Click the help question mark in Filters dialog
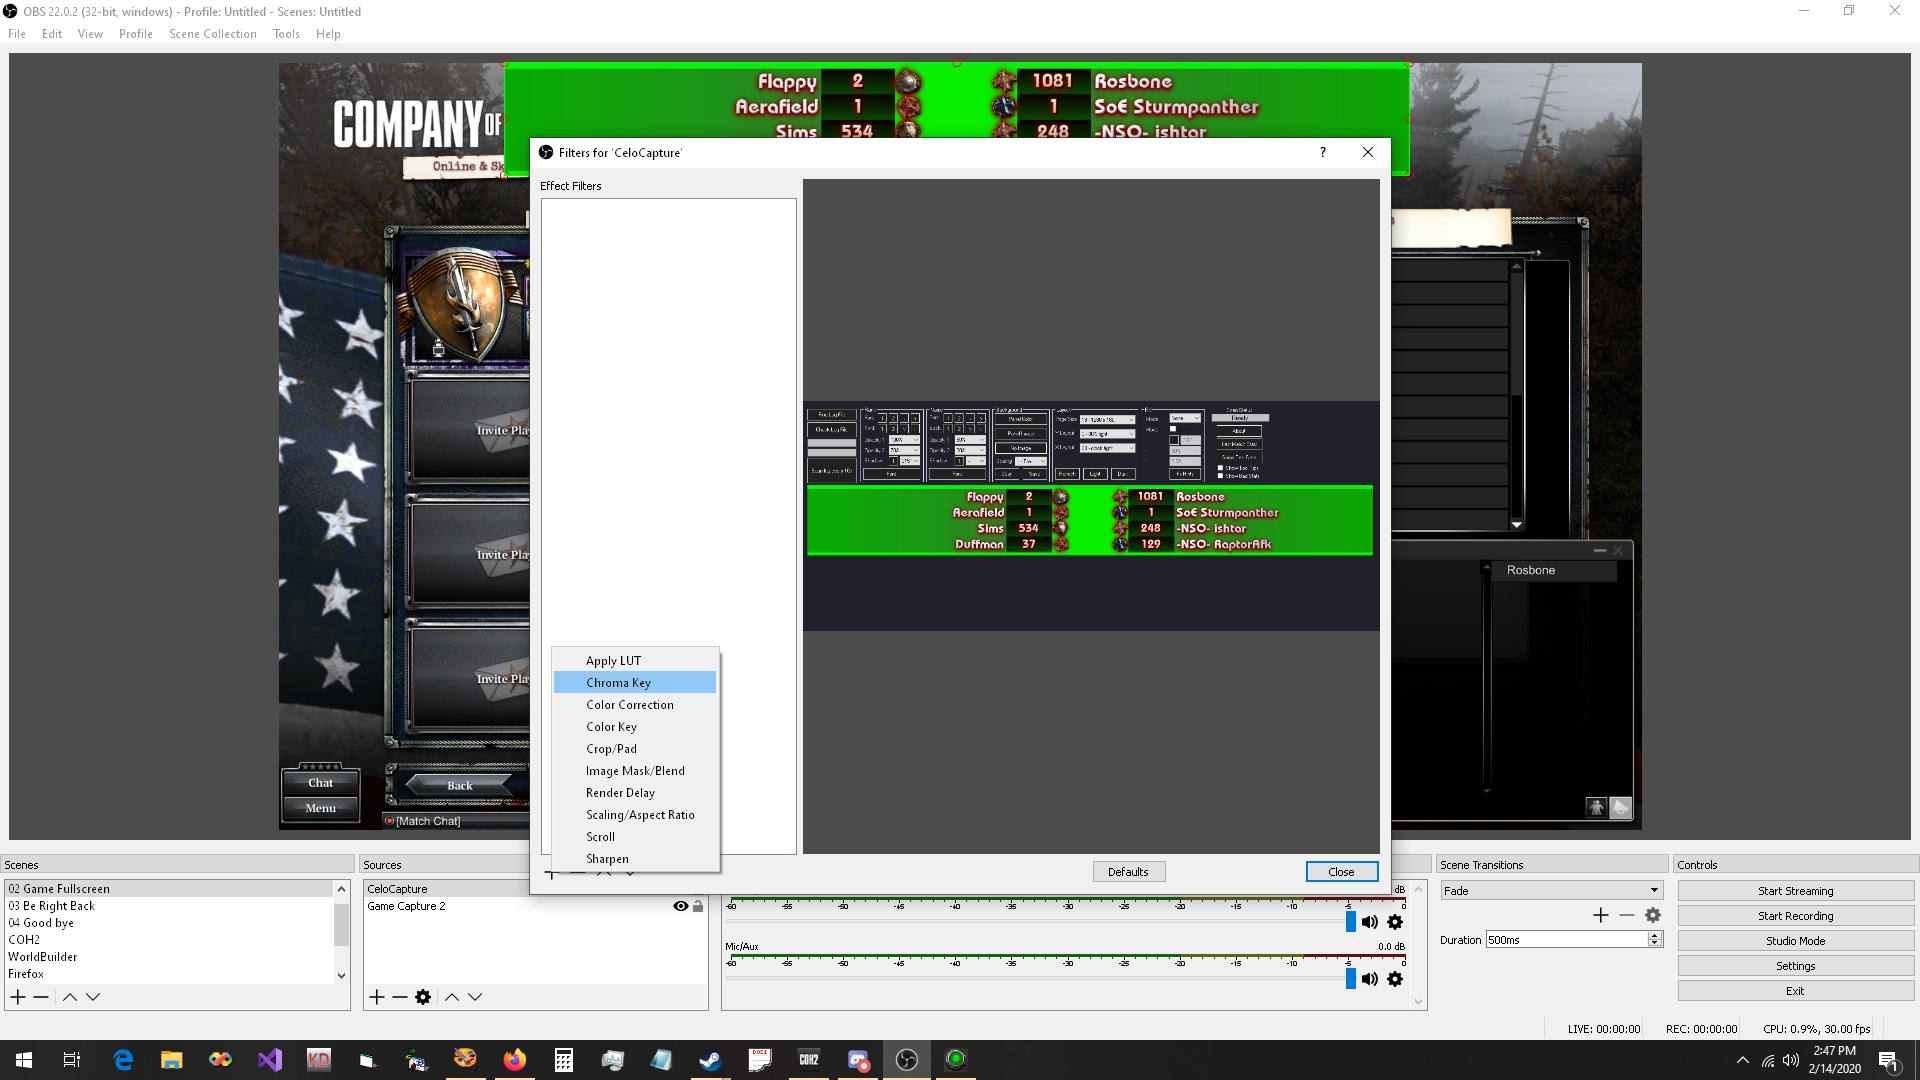This screenshot has width=1920, height=1080. click(x=1323, y=152)
